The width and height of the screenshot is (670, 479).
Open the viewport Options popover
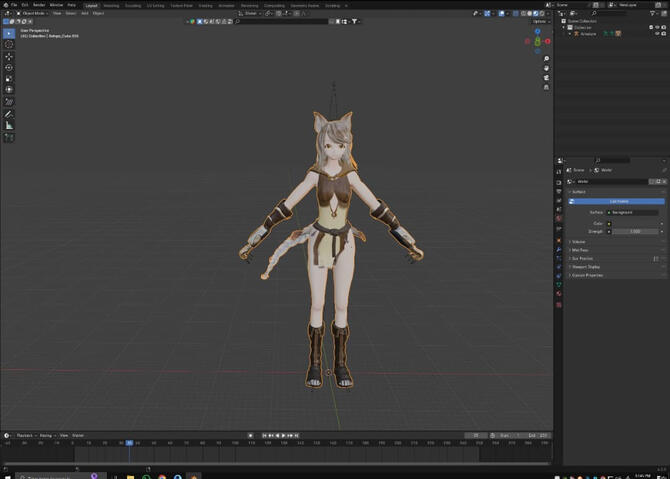[x=541, y=21]
